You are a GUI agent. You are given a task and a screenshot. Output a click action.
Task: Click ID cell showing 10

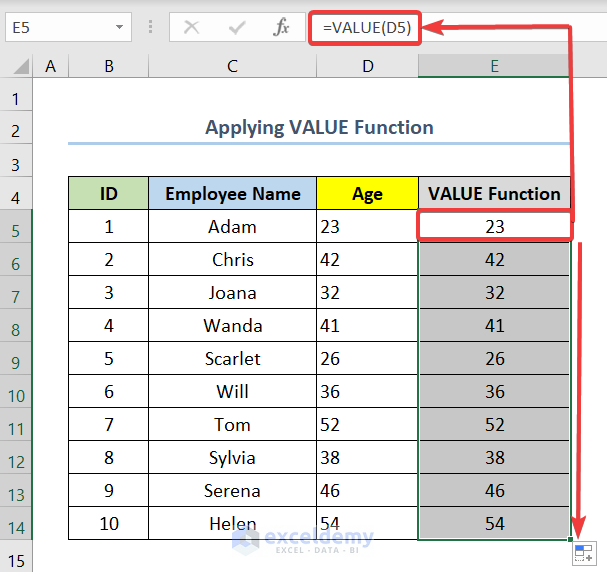[x=108, y=523]
